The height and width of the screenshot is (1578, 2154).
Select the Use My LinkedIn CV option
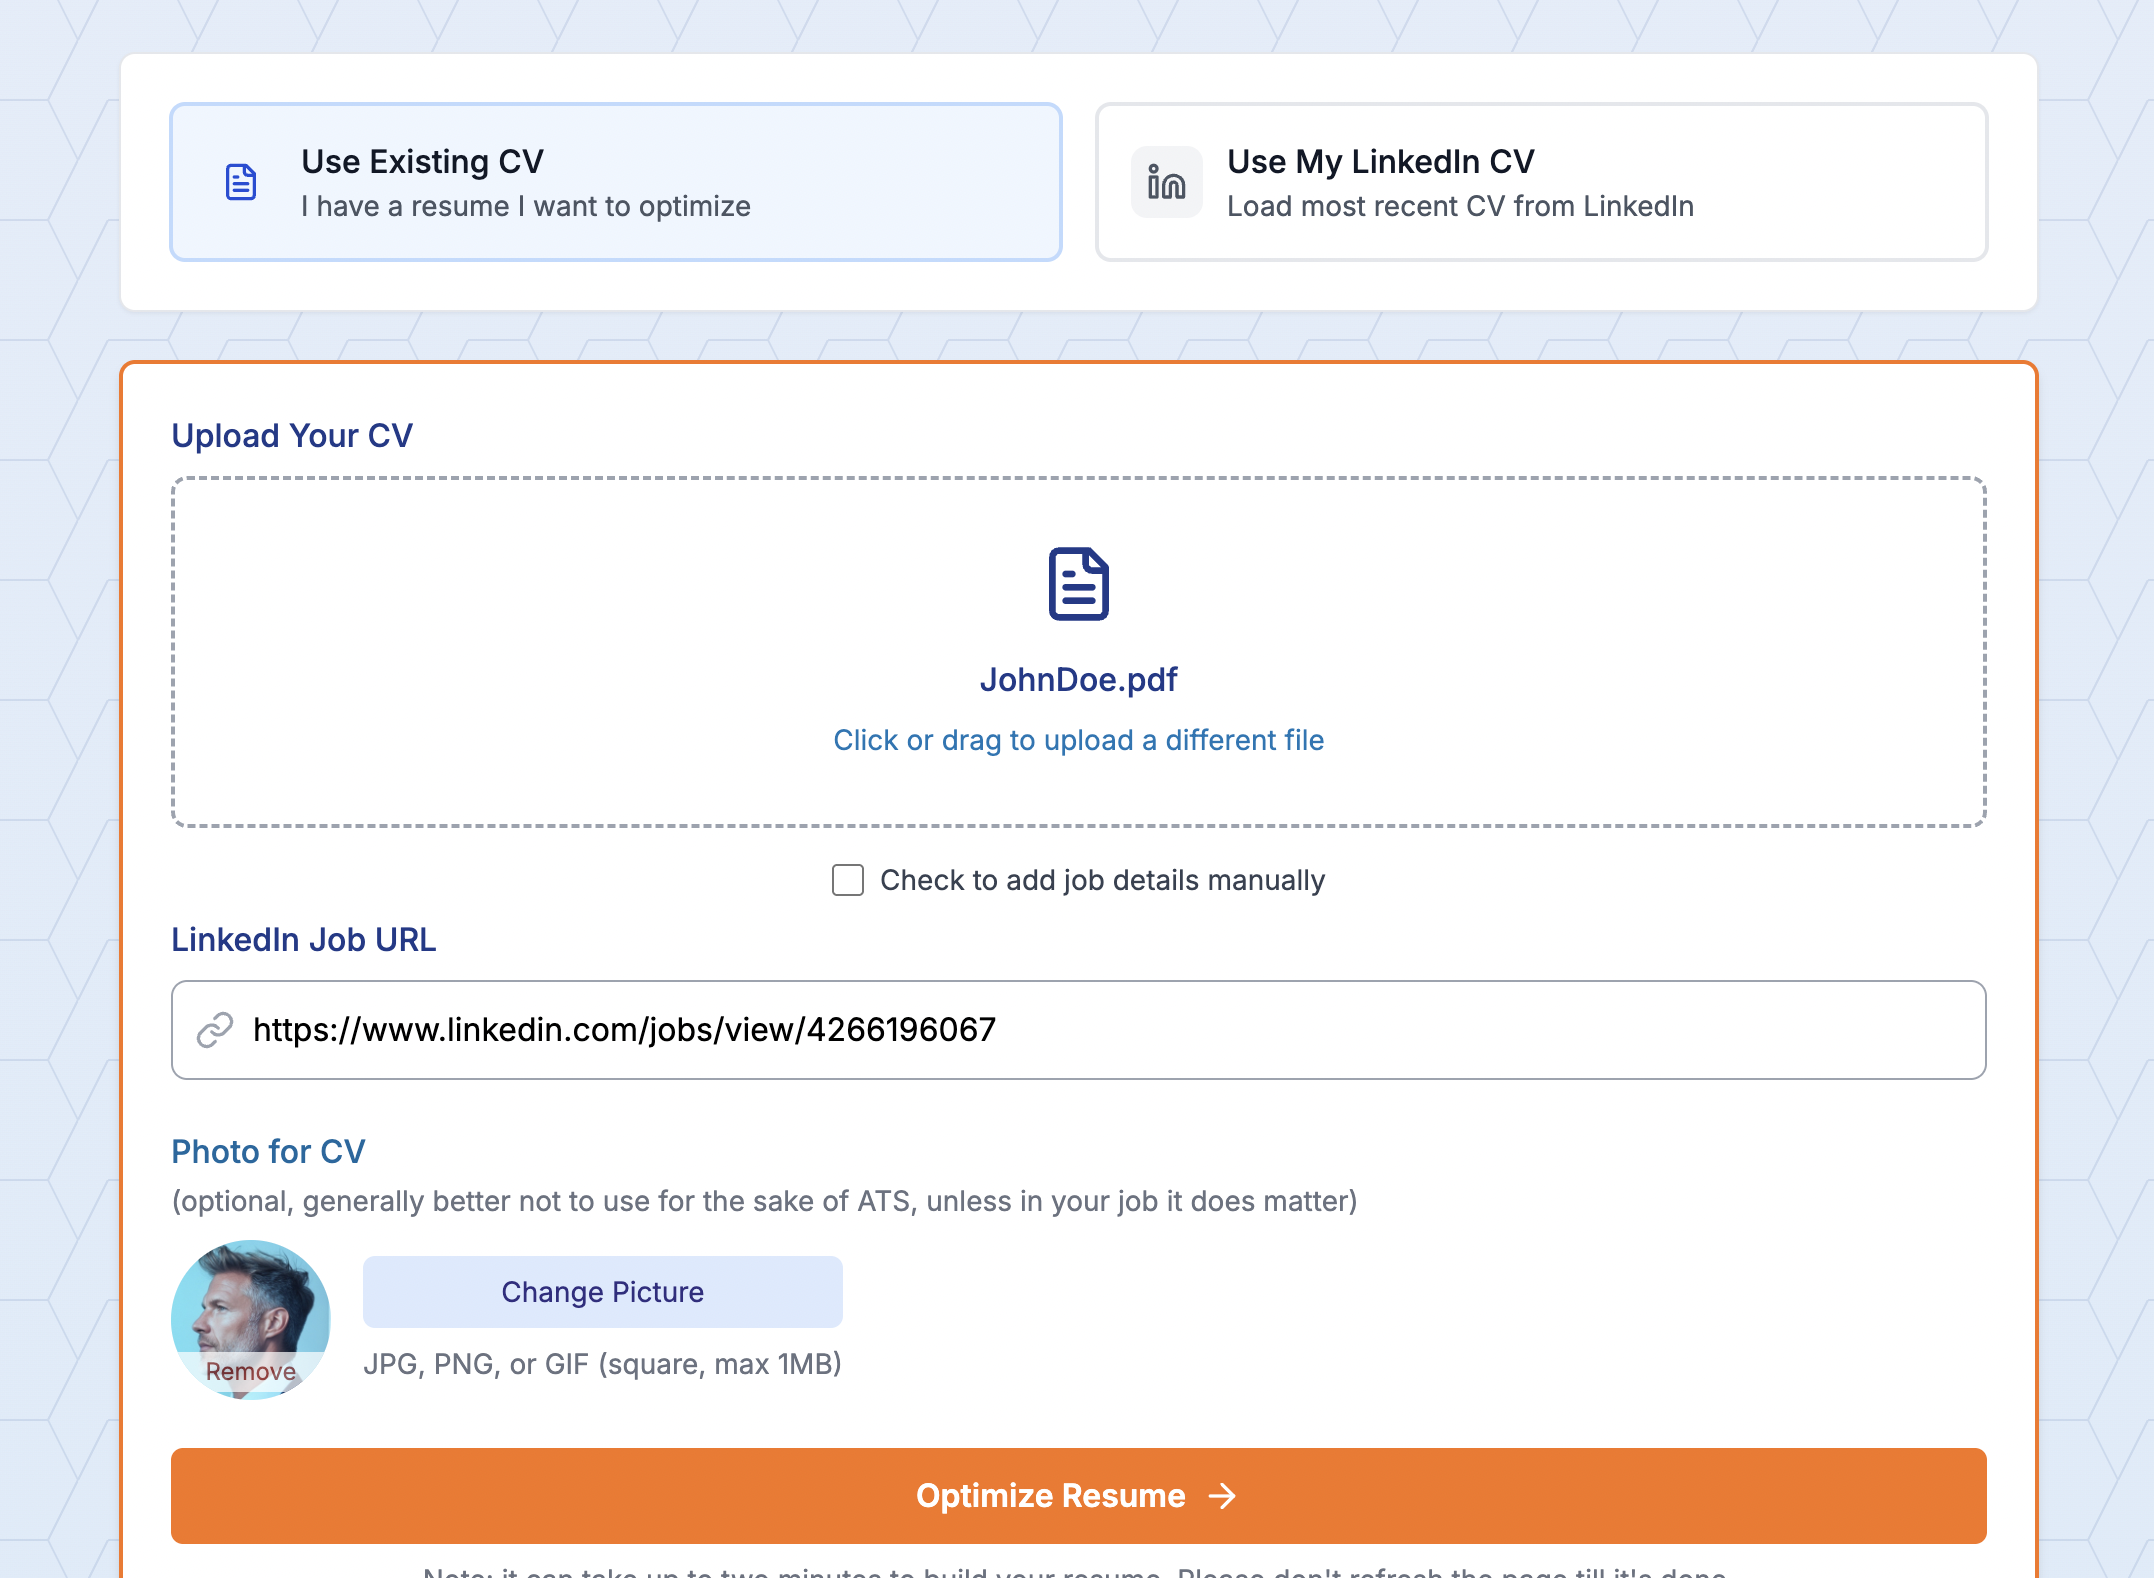pos(1541,182)
